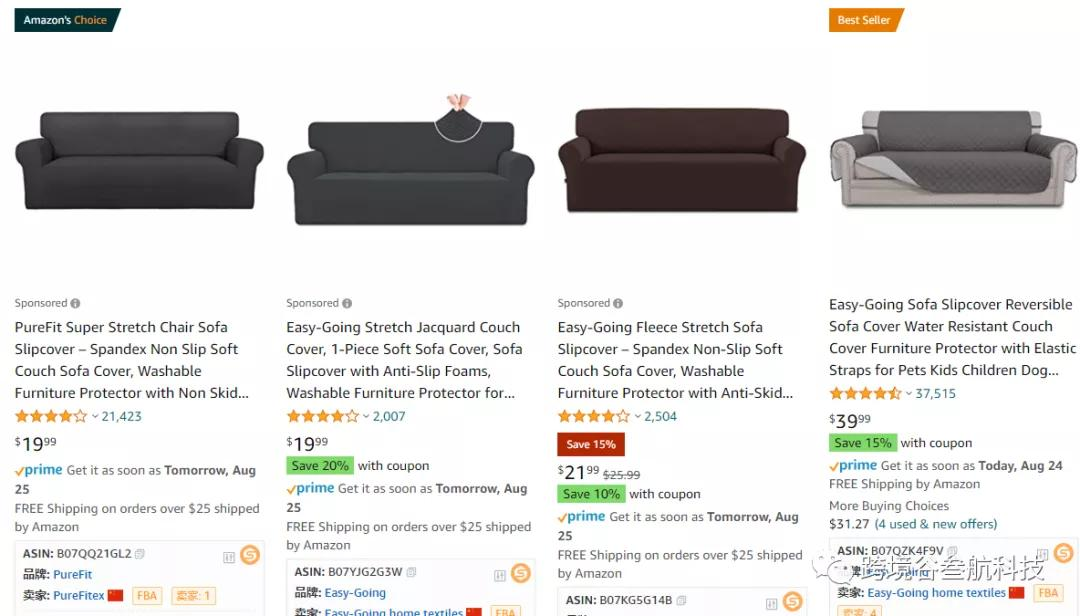Click the Sponsored info icon on PureFit listing
1080x616 pixels.
tap(75, 303)
